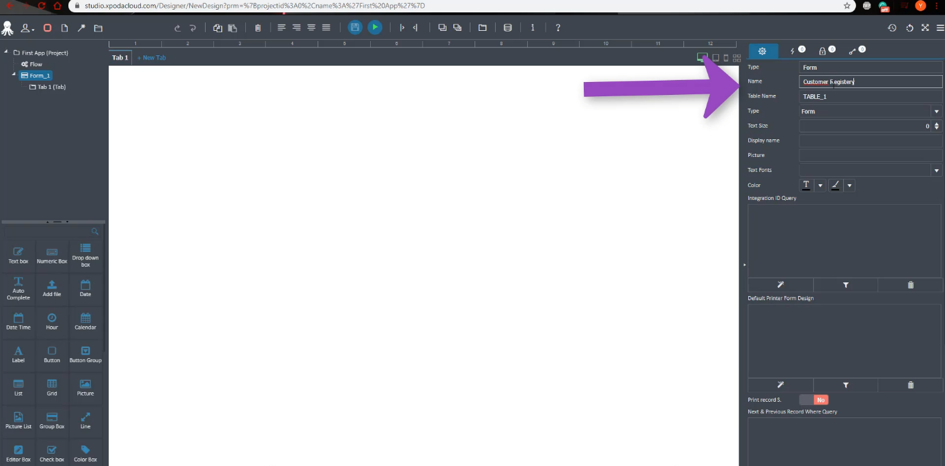Click the fill color swatch button
The image size is (945, 466).
pyautogui.click(x=835, y=186)
